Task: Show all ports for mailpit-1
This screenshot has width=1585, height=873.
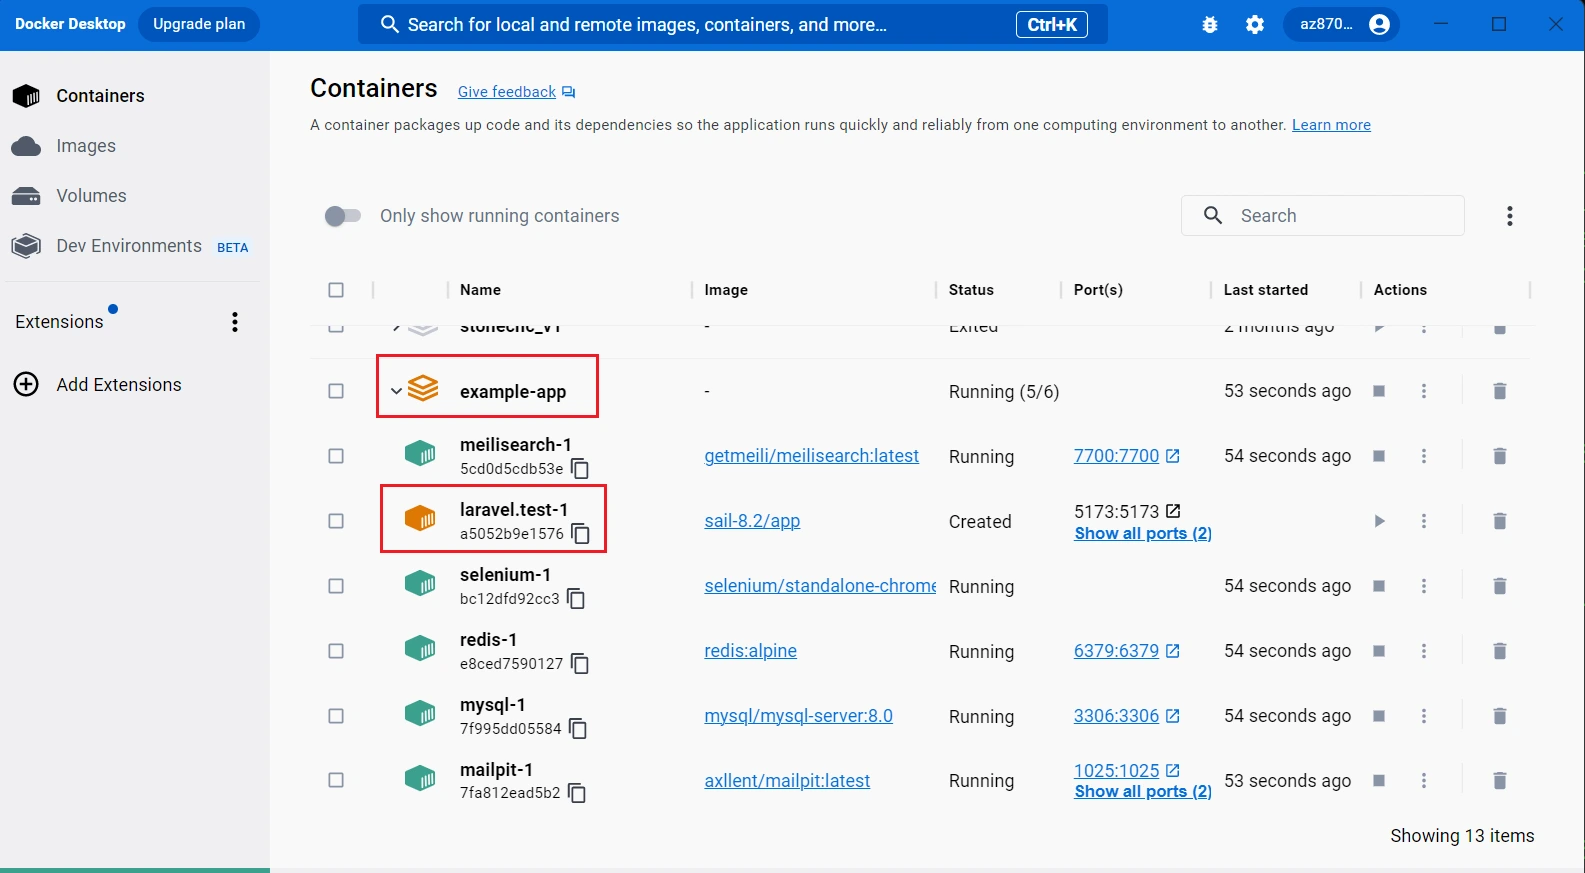Action: point(1143,792)
